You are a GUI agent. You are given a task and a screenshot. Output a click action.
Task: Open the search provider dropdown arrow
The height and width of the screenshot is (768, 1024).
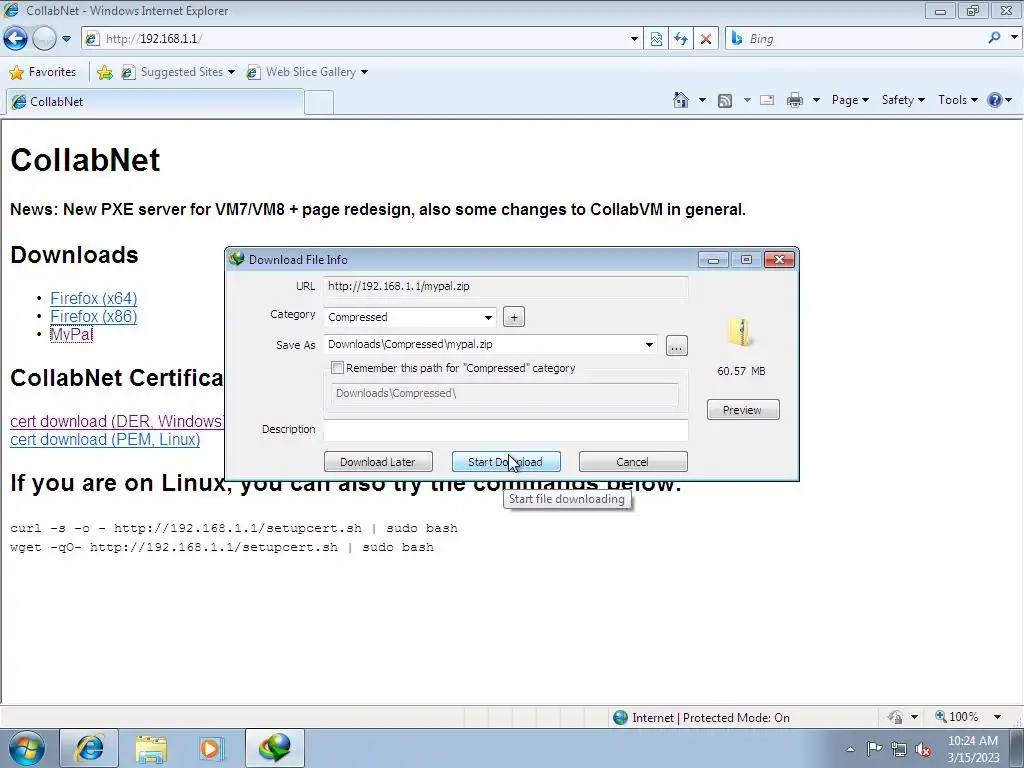[x=1014, y=38]
